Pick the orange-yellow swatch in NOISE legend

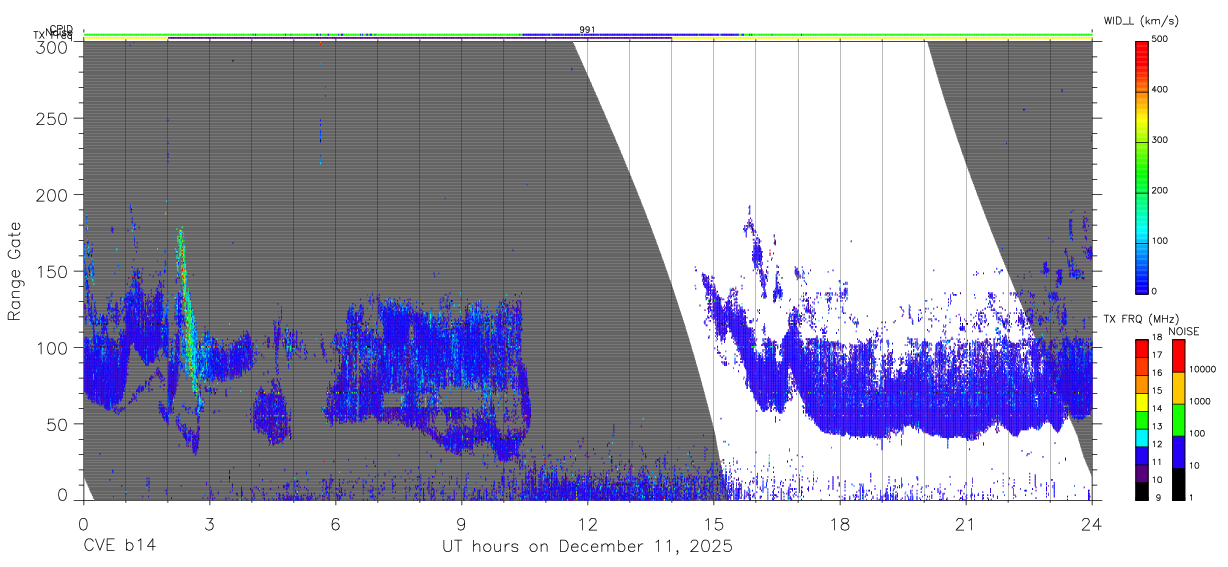click(1177, 387)
